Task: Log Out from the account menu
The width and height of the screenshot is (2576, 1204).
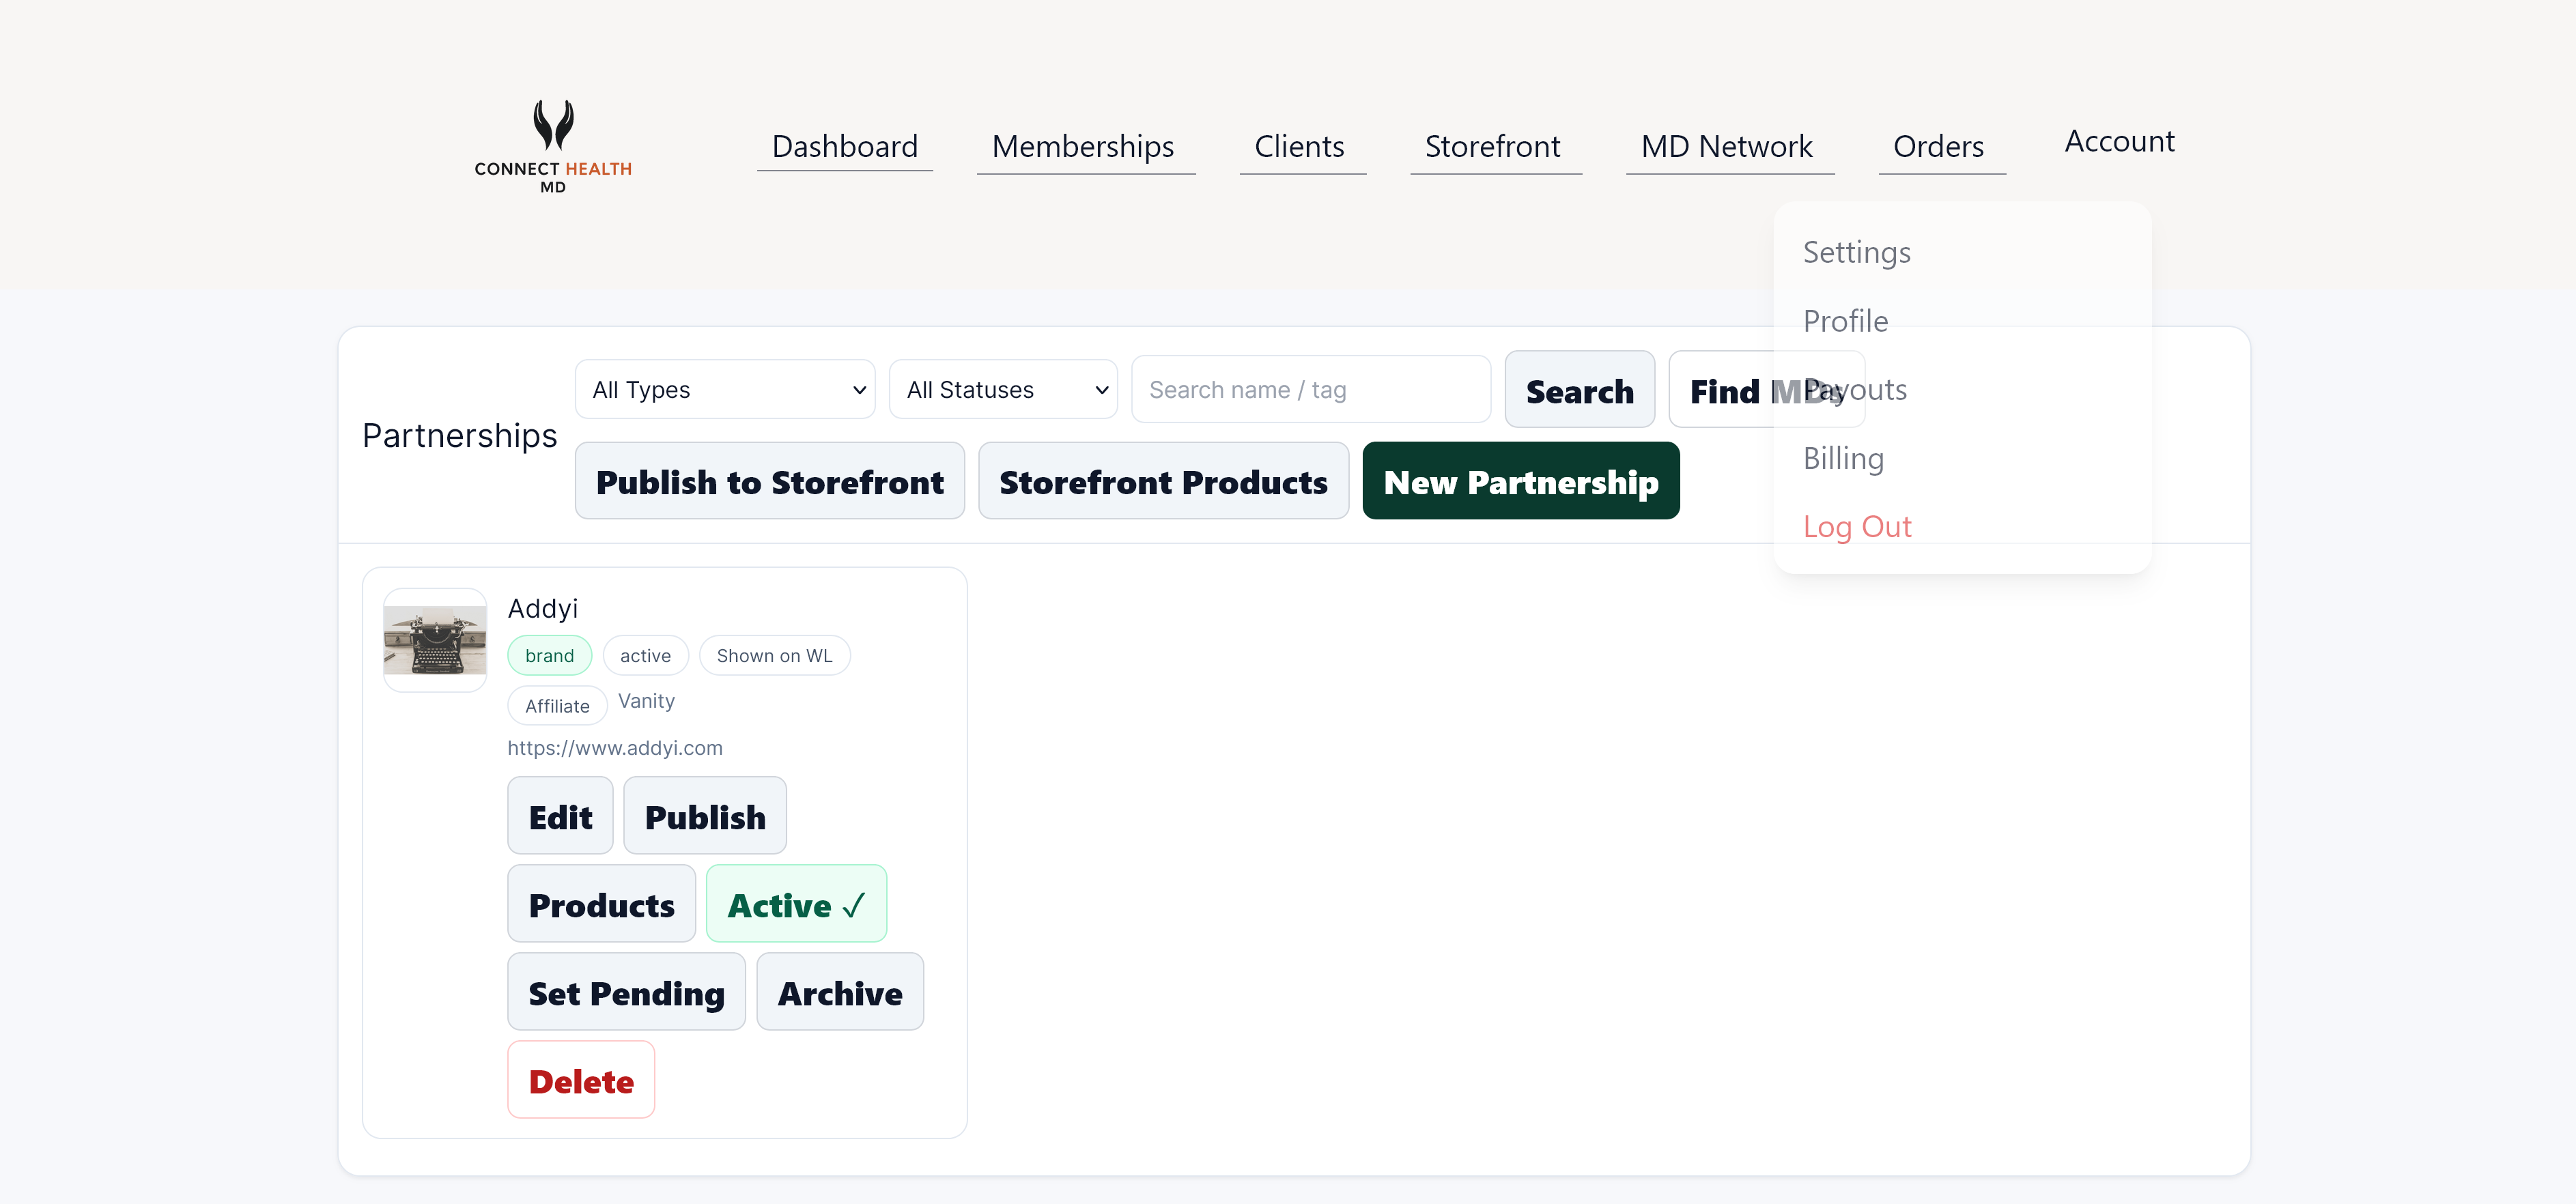Action: 1857,526
